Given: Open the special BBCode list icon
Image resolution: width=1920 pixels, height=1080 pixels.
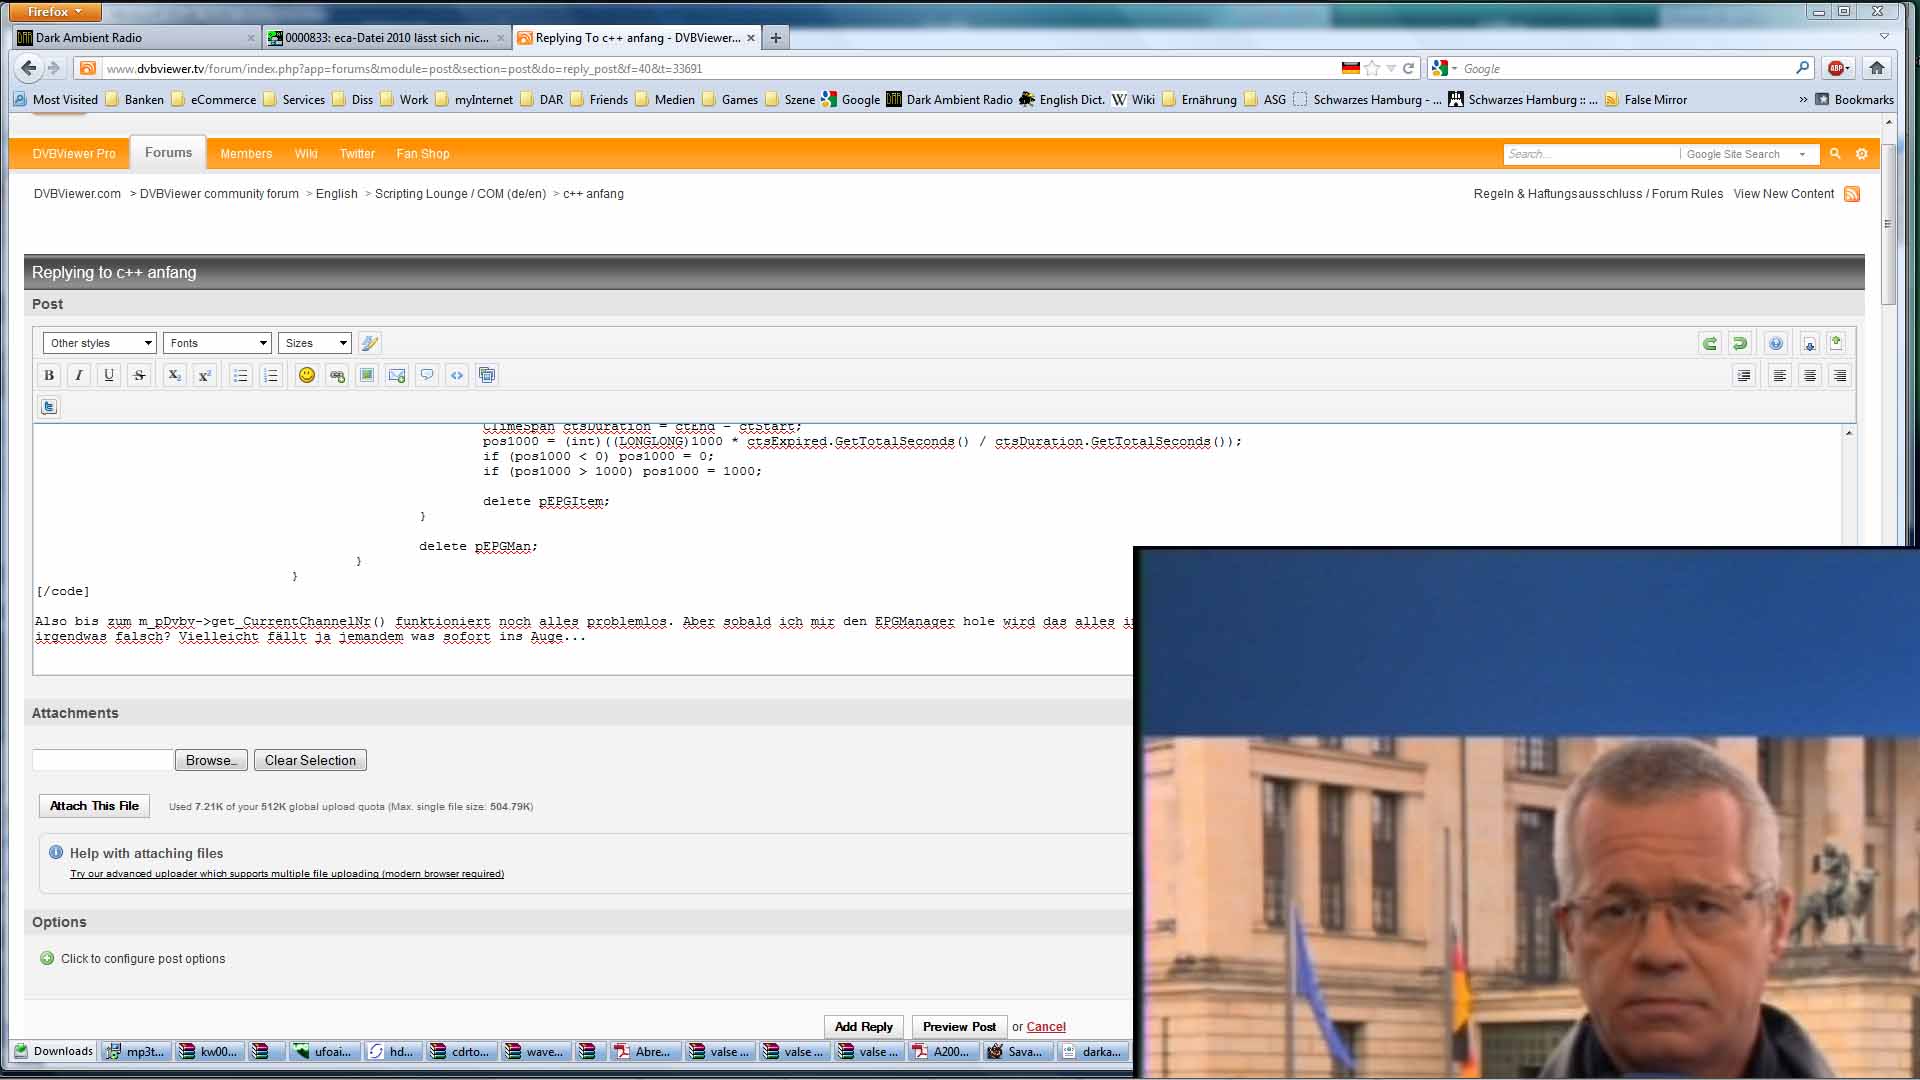Looking at the screenshot, I should 487,375.
